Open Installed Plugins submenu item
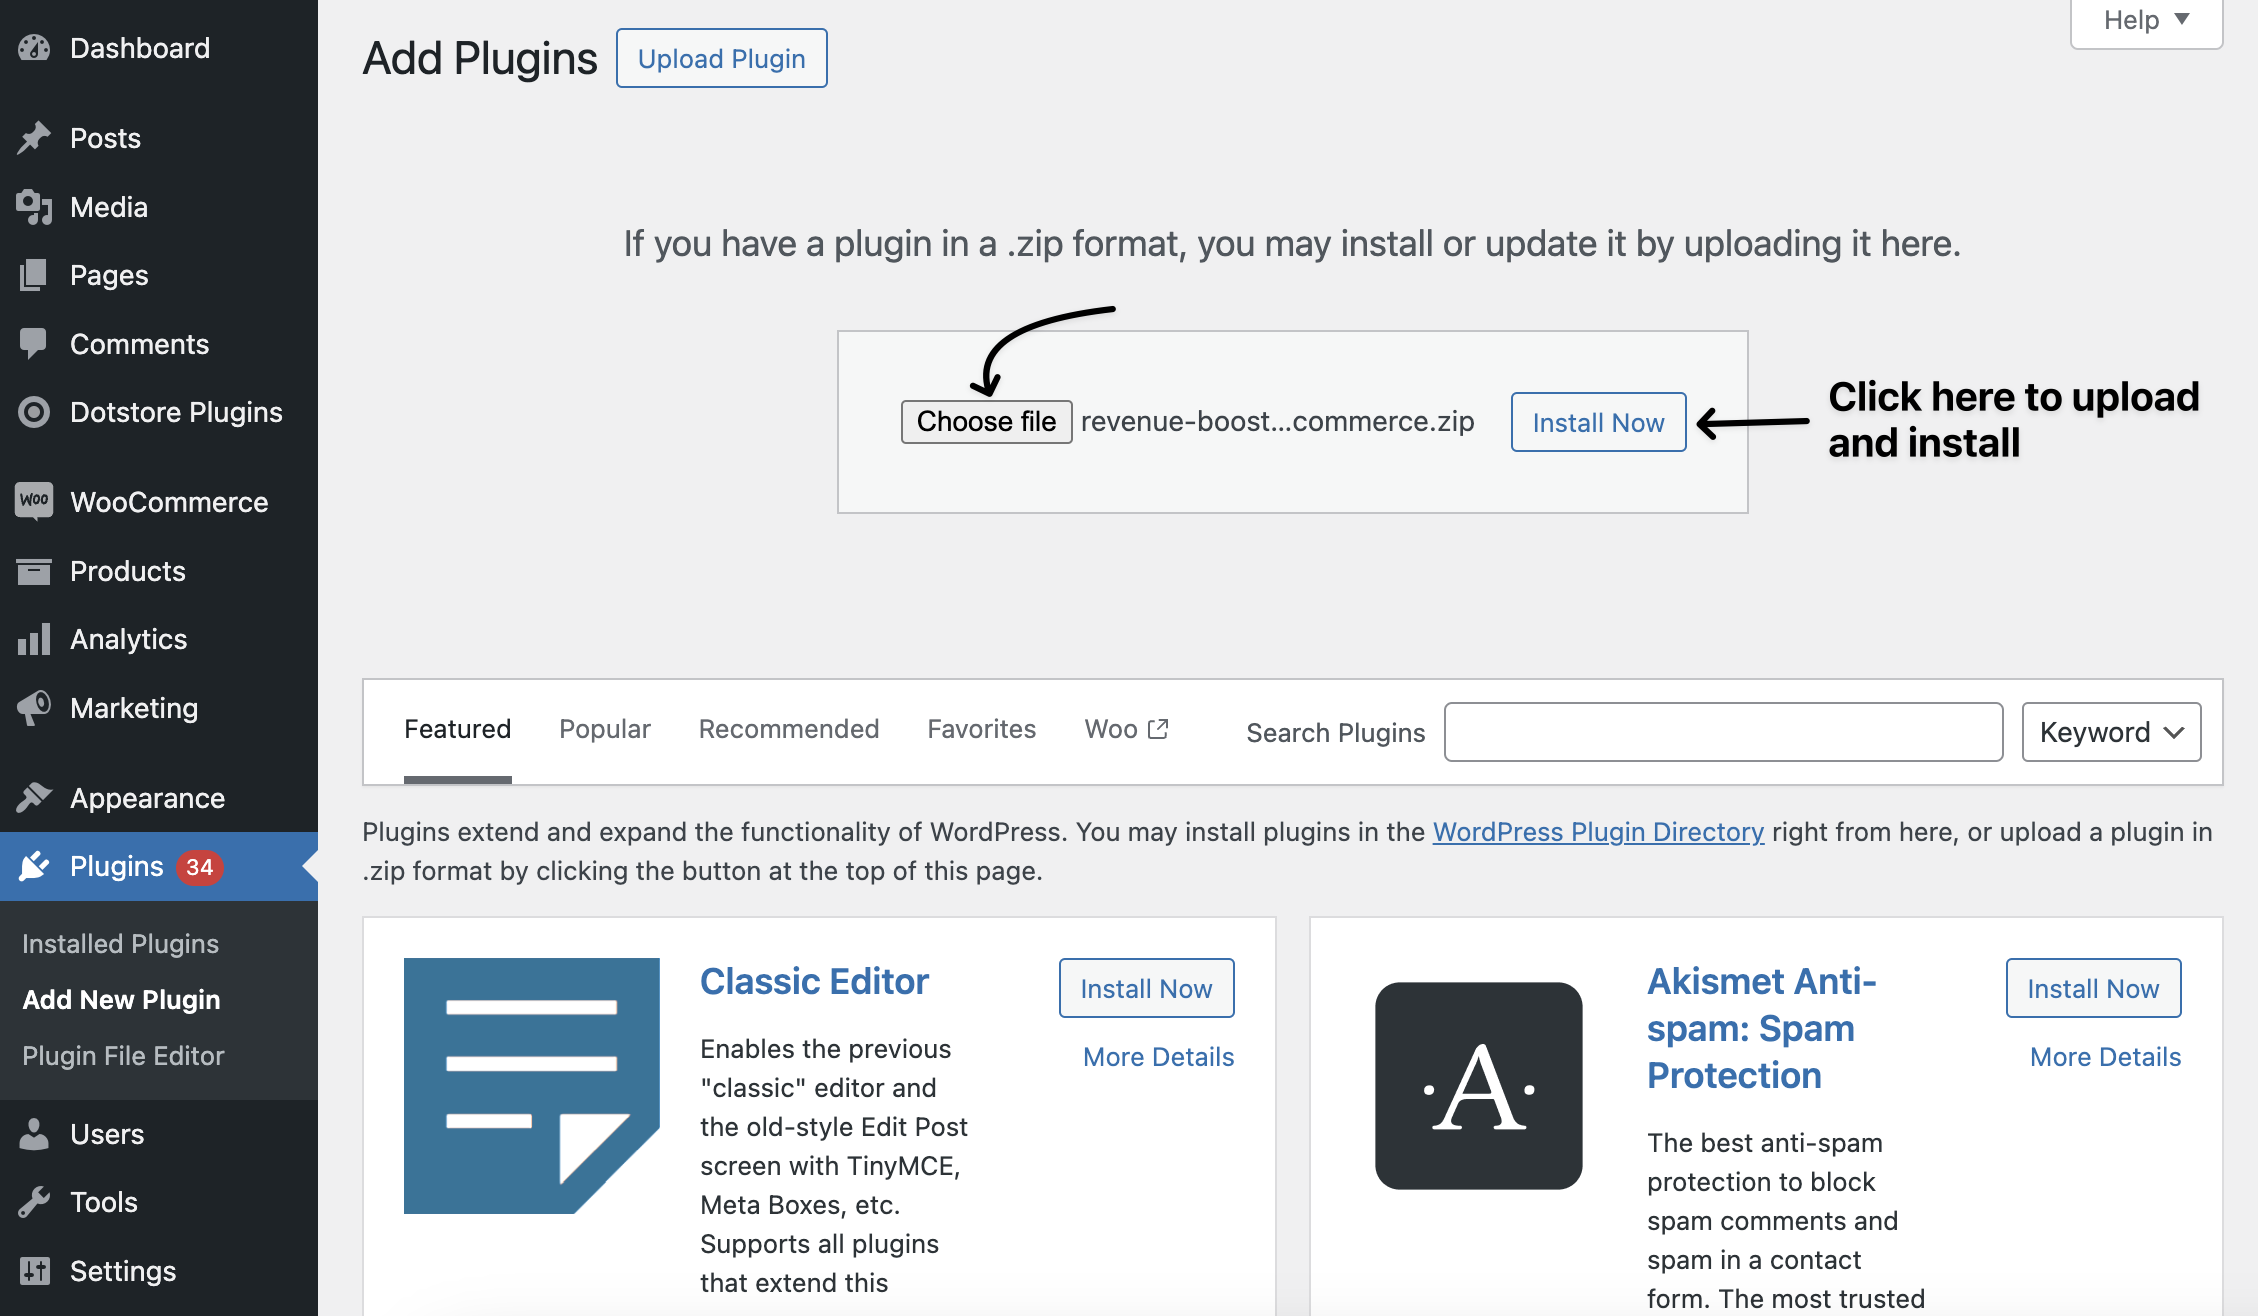This screenshot has height=1316, width=2258. 120,944
